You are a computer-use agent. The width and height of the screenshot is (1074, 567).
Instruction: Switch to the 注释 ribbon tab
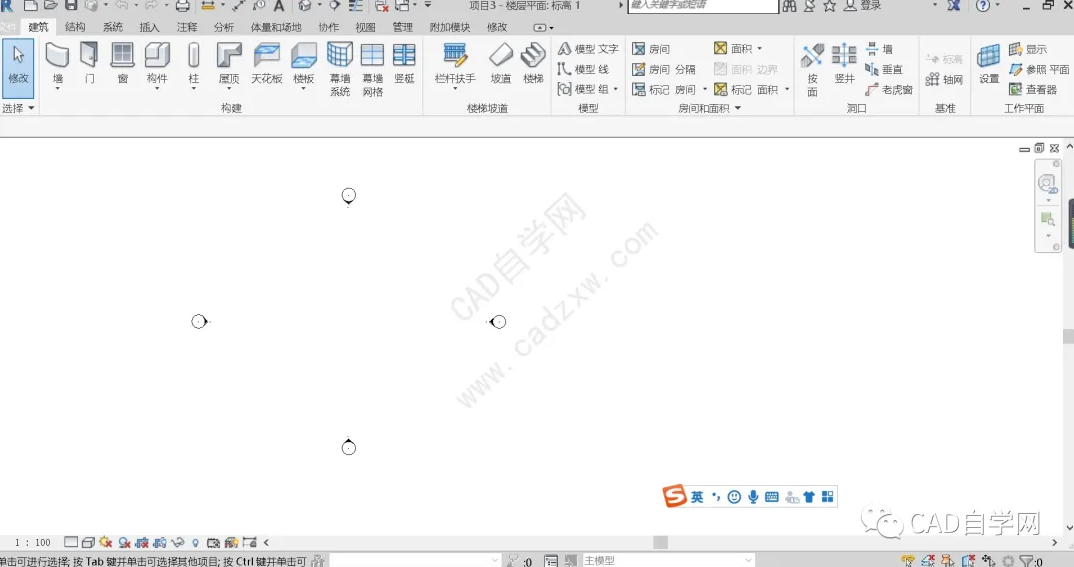(186, 27)
